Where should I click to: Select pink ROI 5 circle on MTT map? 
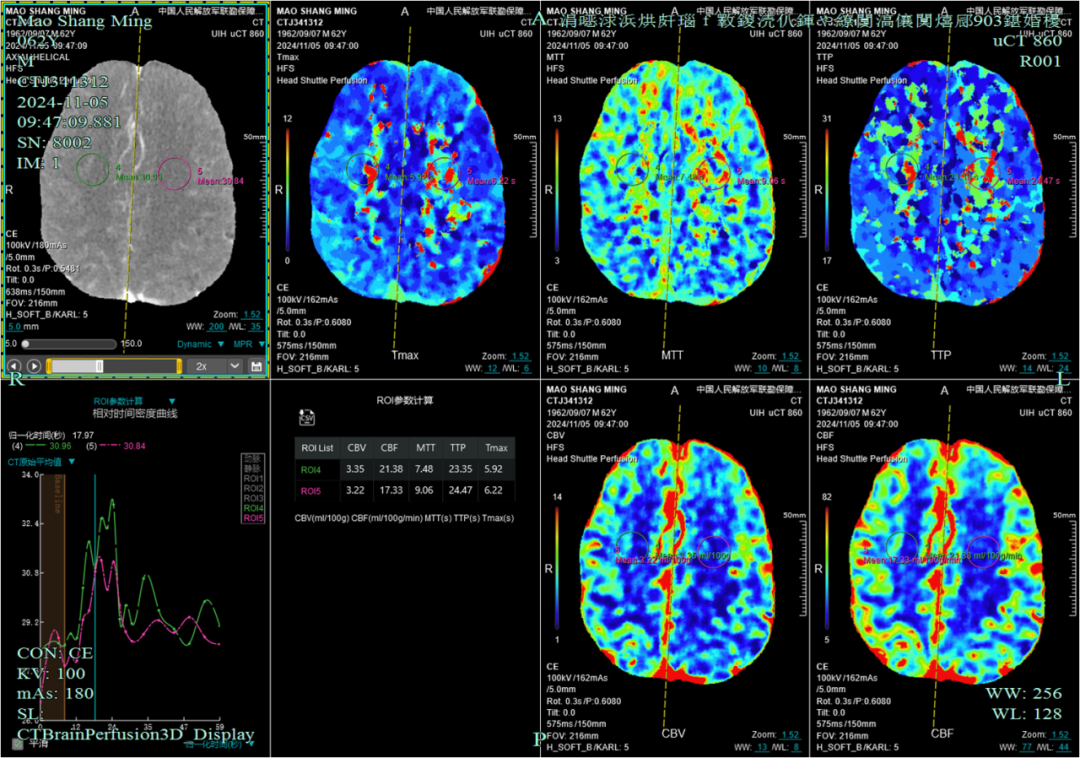pos(713,173)
